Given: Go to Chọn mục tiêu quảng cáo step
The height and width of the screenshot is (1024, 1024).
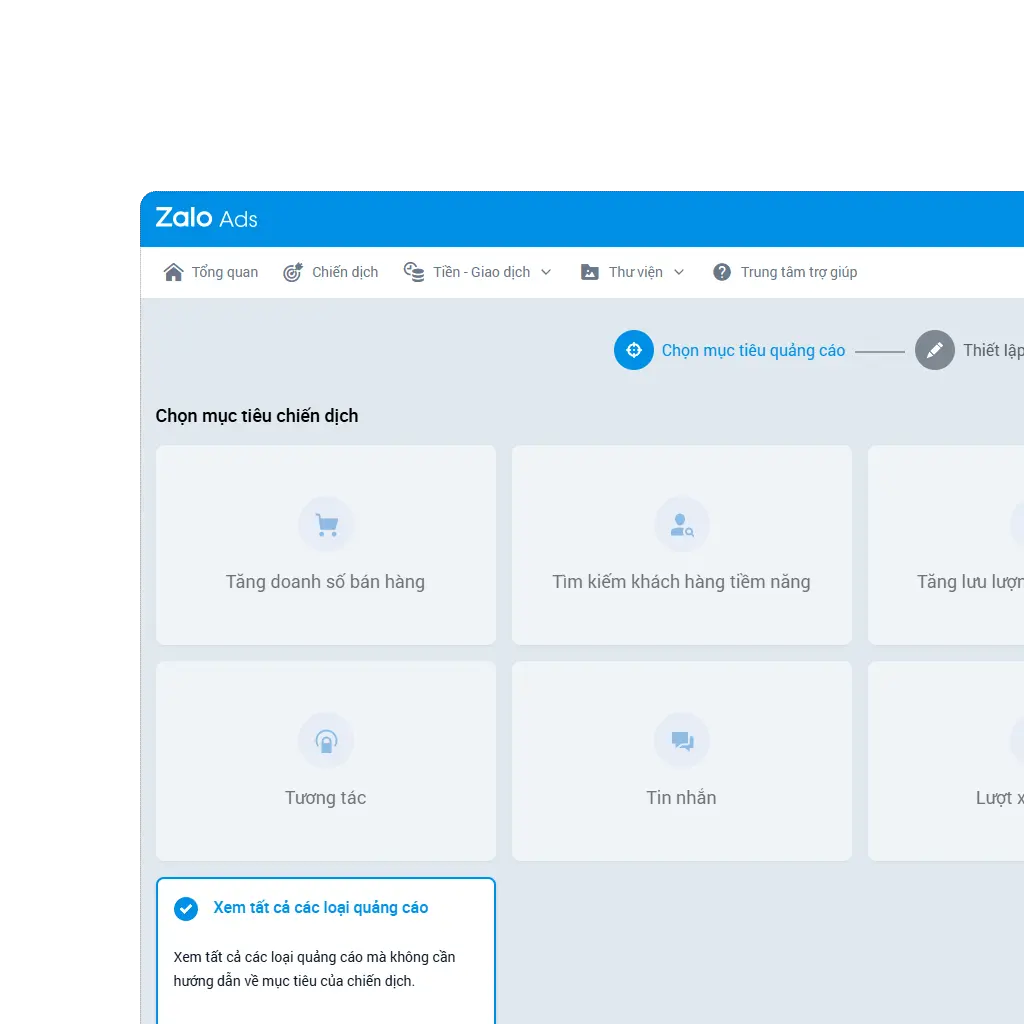Looking at the screenshot, I should tap(753, 350).
